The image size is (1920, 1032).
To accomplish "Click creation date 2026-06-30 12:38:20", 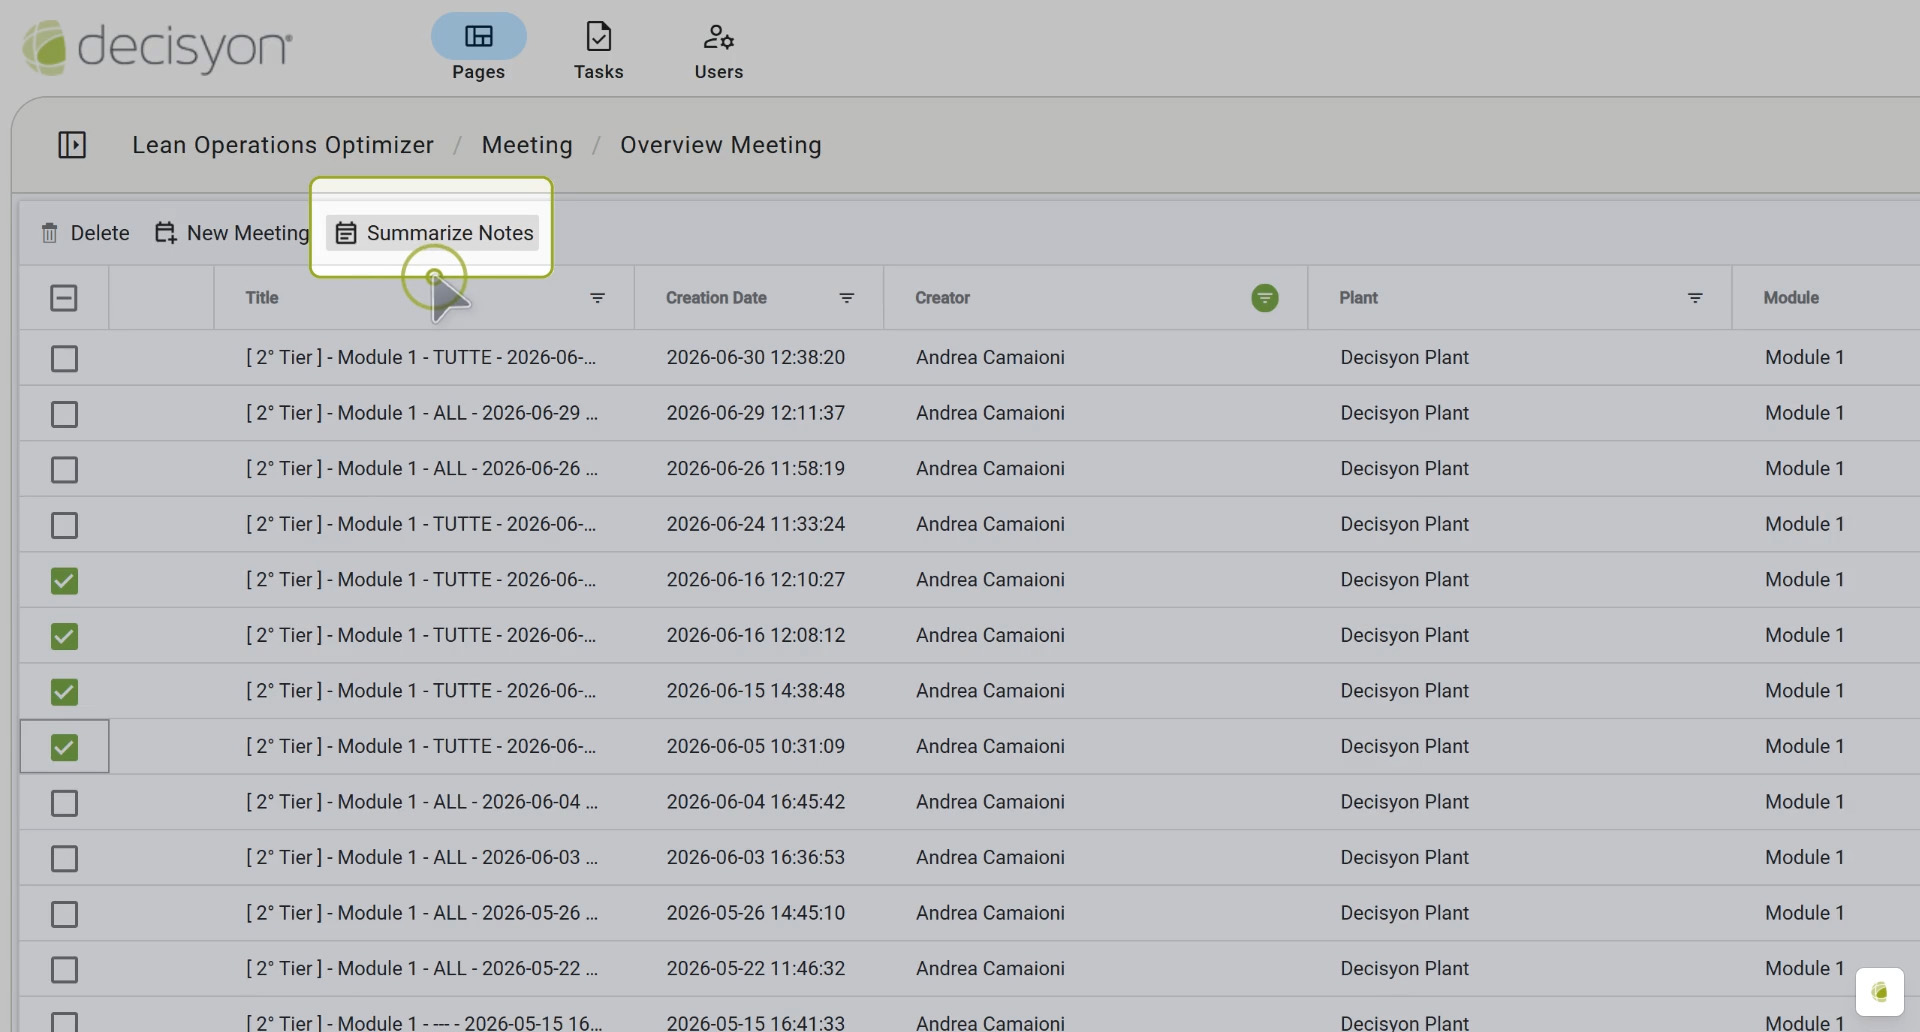I will [x=755, y=357].
